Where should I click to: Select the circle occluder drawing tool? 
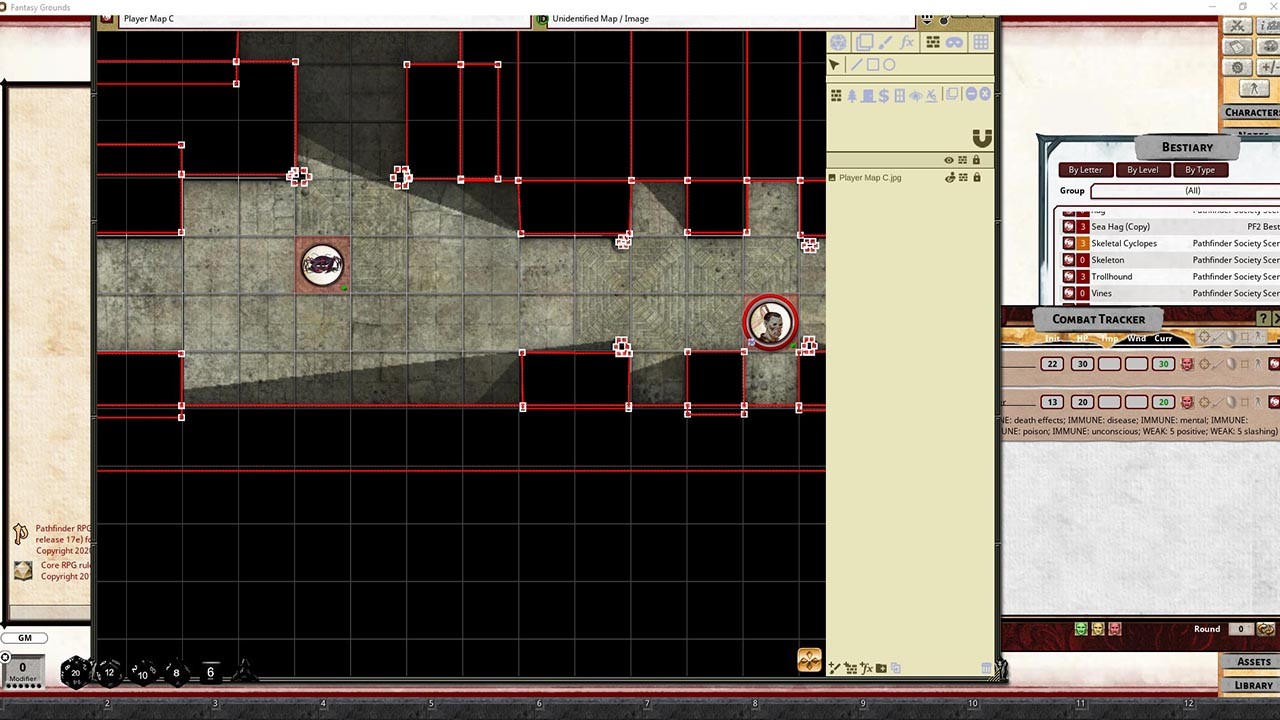pyautogui.click(x=889, y=64)
